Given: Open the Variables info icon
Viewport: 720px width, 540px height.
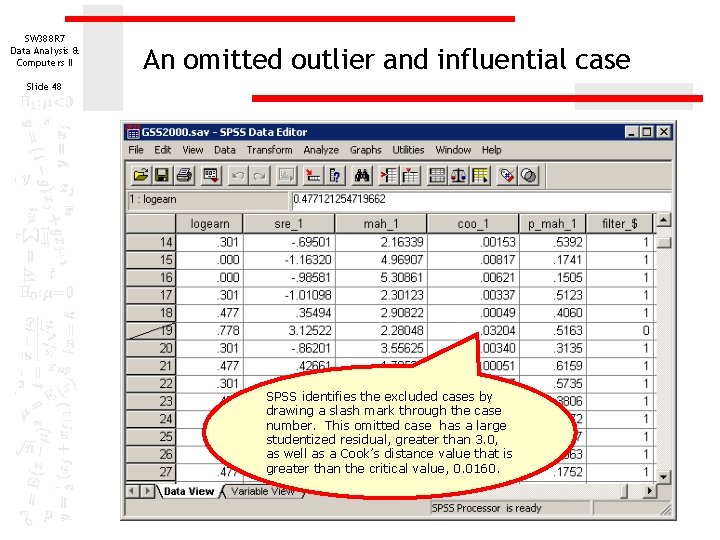Looking at the screenshot, I should coord(335,175).
